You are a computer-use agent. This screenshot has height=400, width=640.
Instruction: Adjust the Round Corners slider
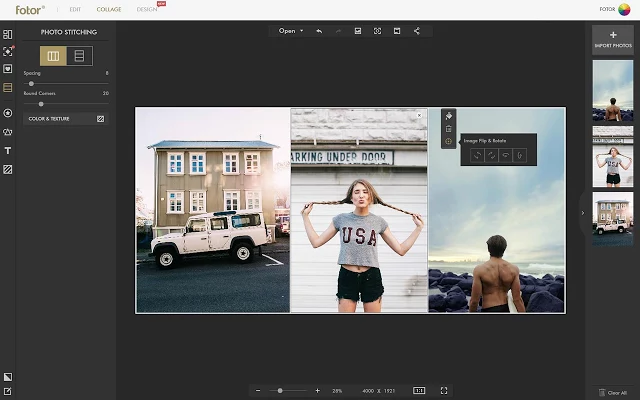pos(66,104)
